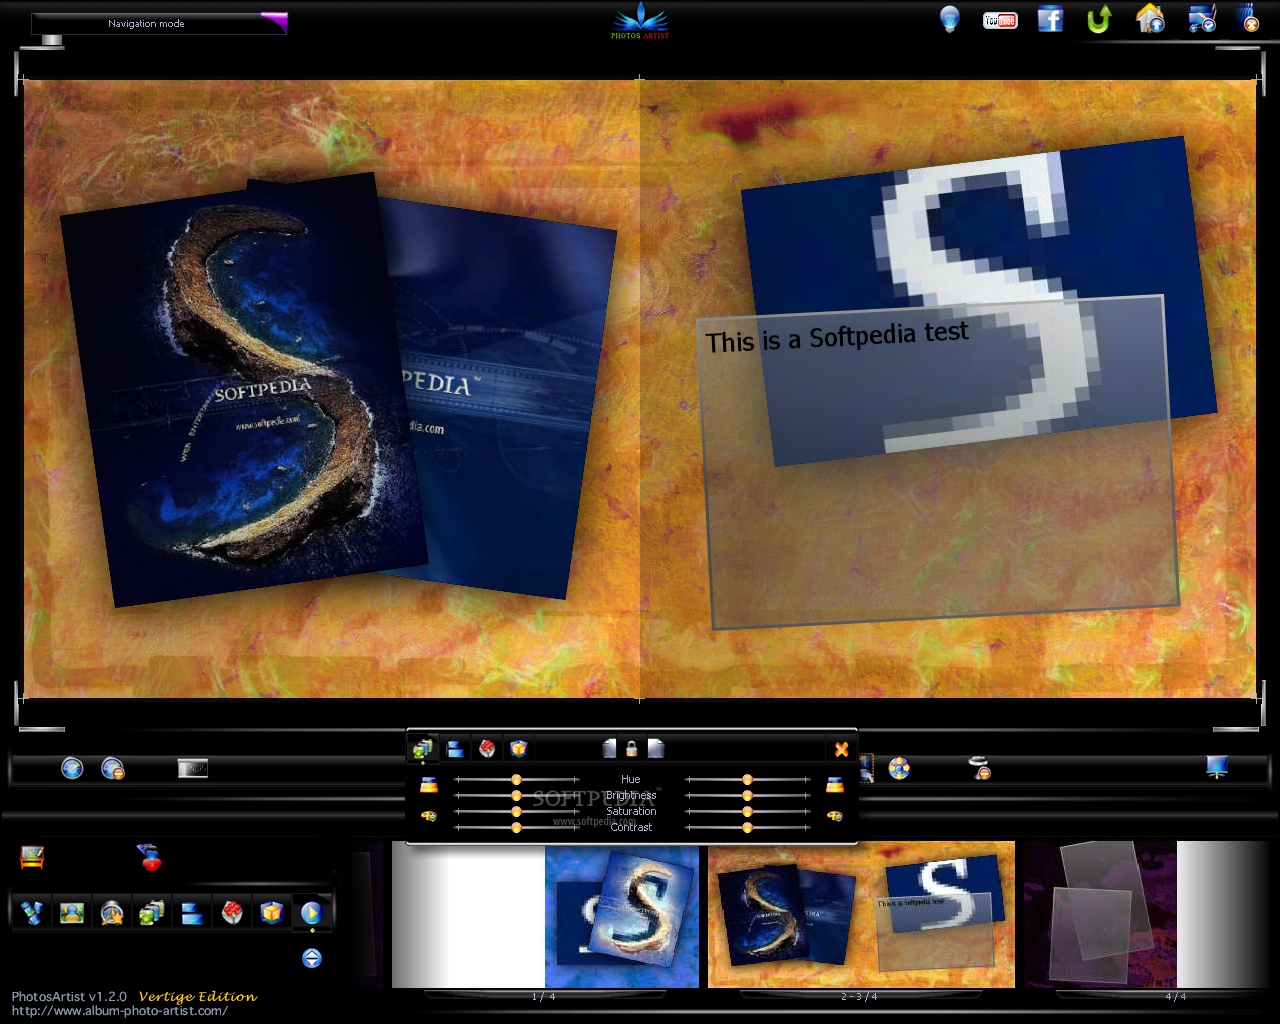Viewport: 1280px width, 1024px height.
Task: Click the left yellow palette icon
Action: [429, 817]
